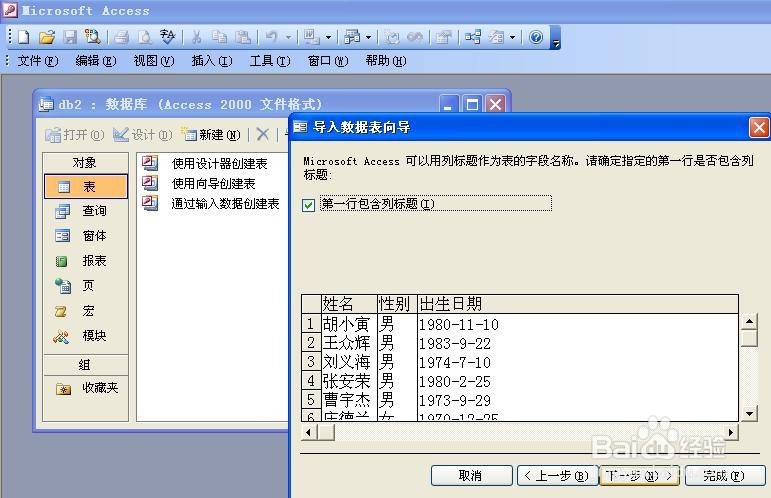Select the 表 object type

pyautogui.click(x=86, y=186)
